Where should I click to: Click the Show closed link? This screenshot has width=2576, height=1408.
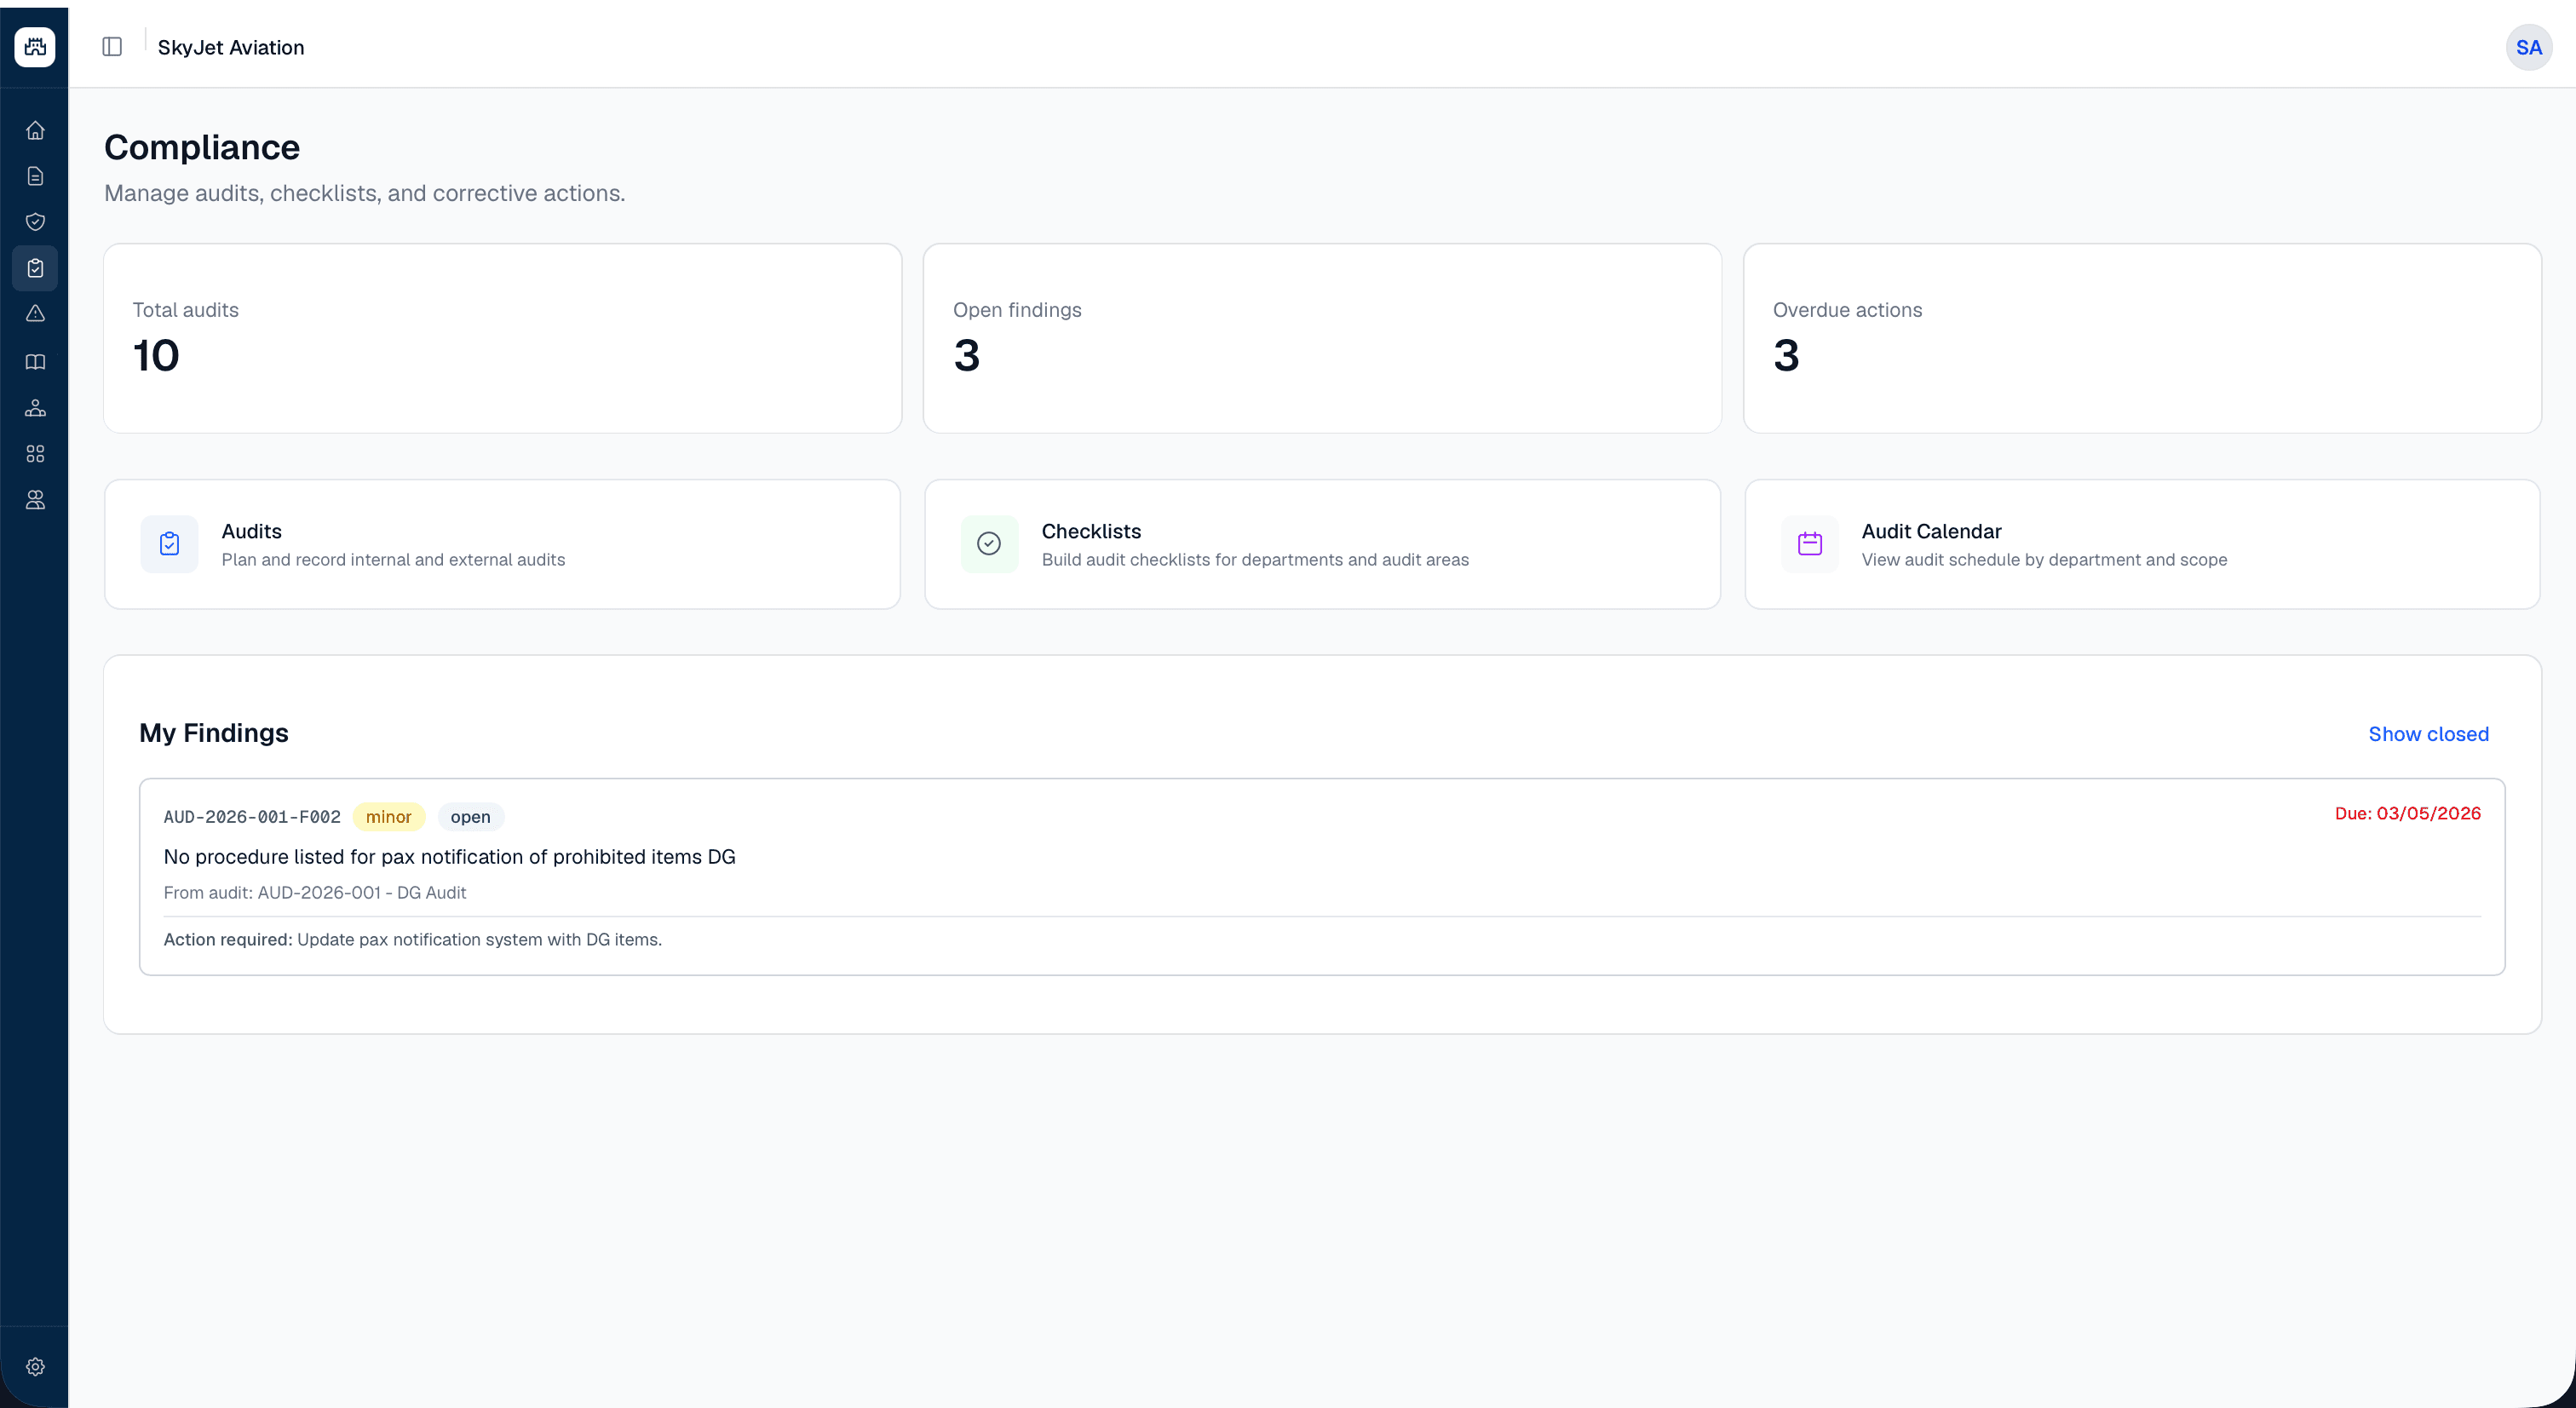tap(2428, 734)
